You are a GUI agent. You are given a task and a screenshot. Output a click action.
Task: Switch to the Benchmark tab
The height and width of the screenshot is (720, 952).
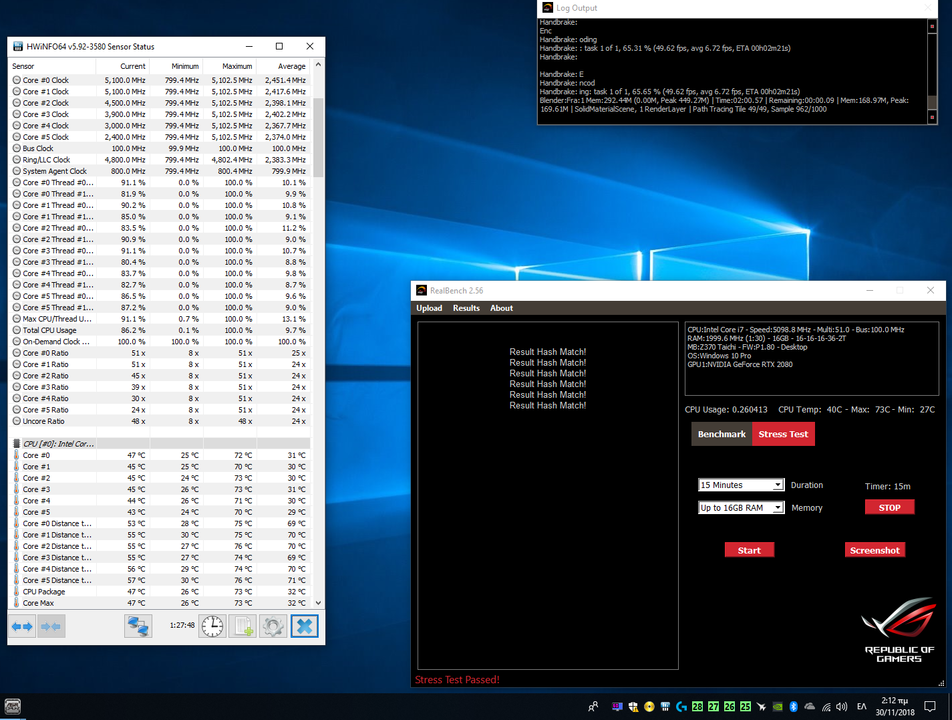(x=722, y=434)
